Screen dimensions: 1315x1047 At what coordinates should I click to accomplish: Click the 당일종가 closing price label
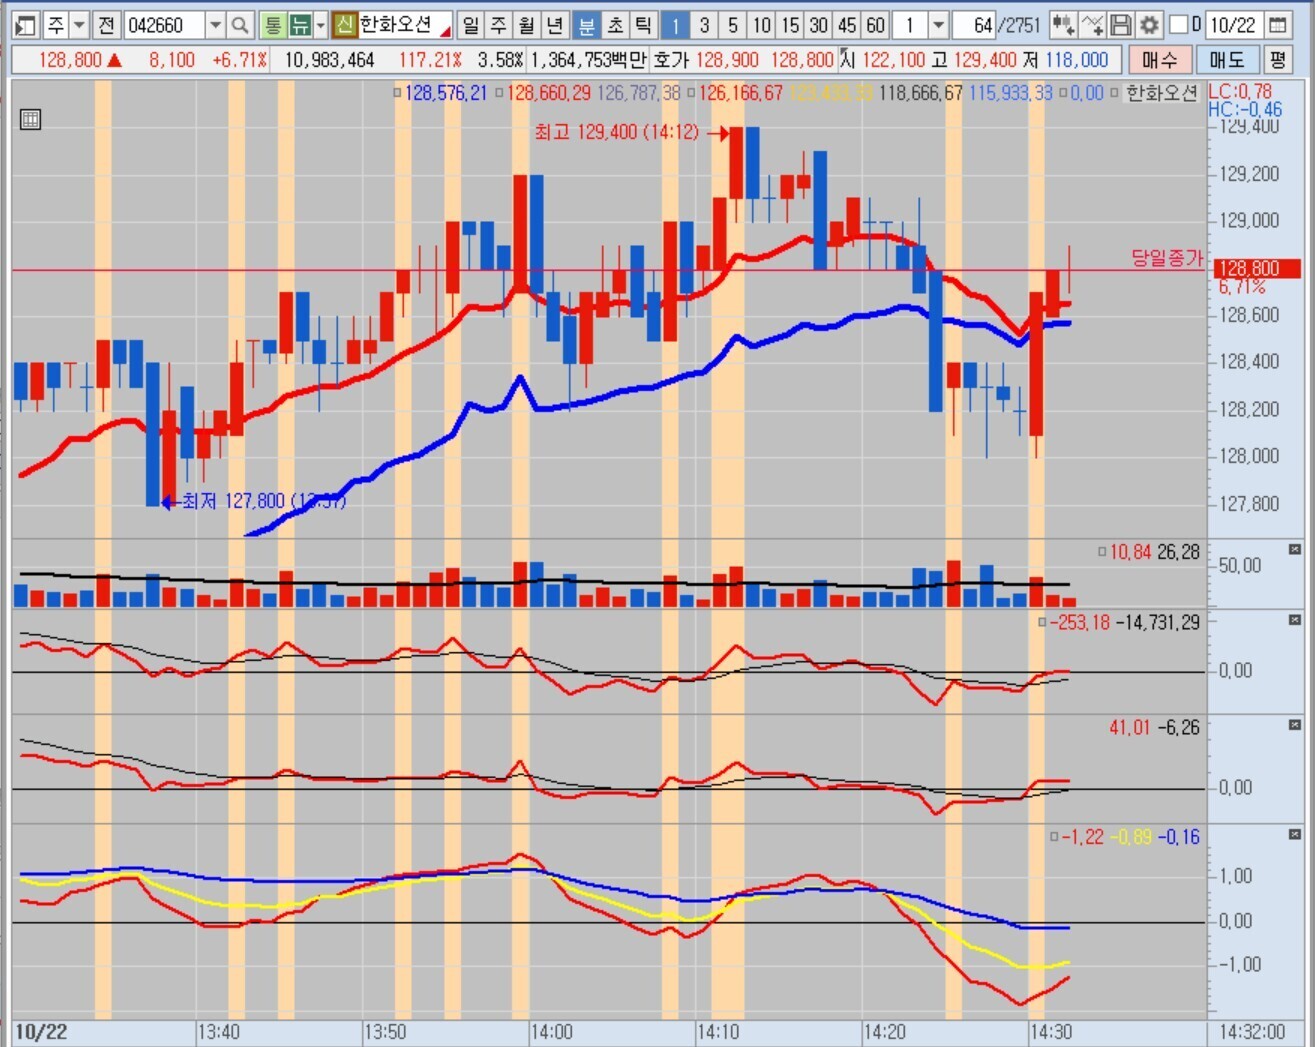tap(1166, 257)
